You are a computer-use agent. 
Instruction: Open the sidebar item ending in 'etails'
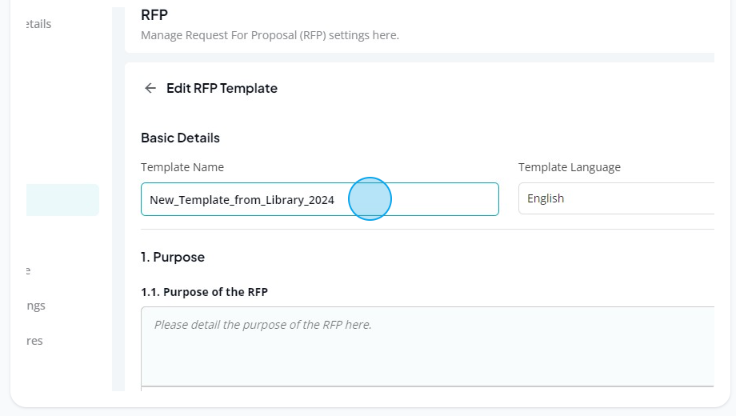(x=38, y=24)
